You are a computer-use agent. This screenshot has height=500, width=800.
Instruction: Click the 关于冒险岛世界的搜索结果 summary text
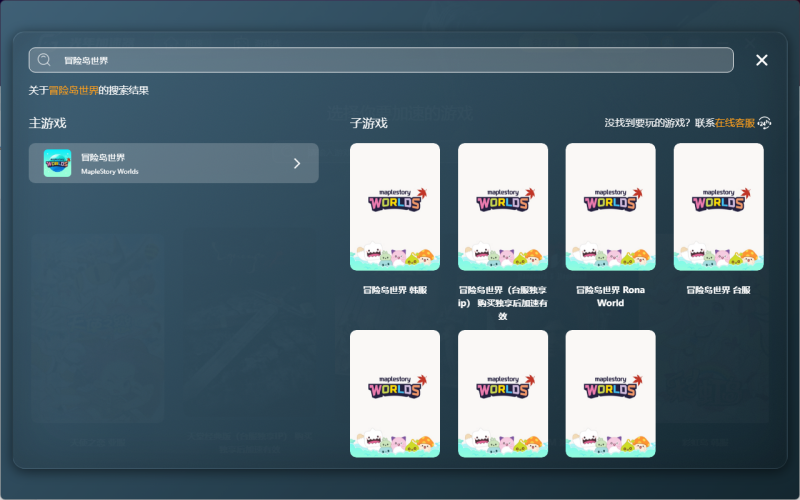click(x=89, y=90)
